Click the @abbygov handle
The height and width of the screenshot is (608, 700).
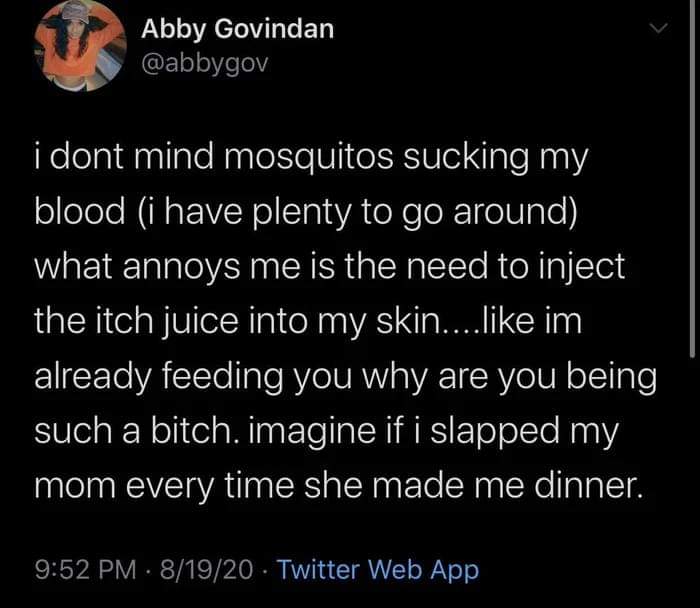coord(205,64)
